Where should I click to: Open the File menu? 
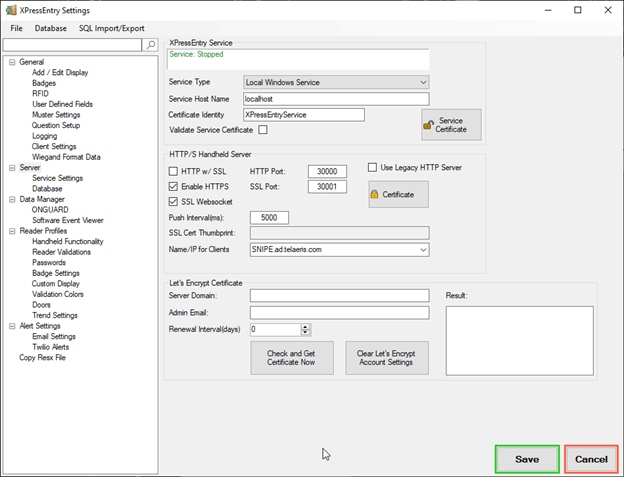click(18, 28)
